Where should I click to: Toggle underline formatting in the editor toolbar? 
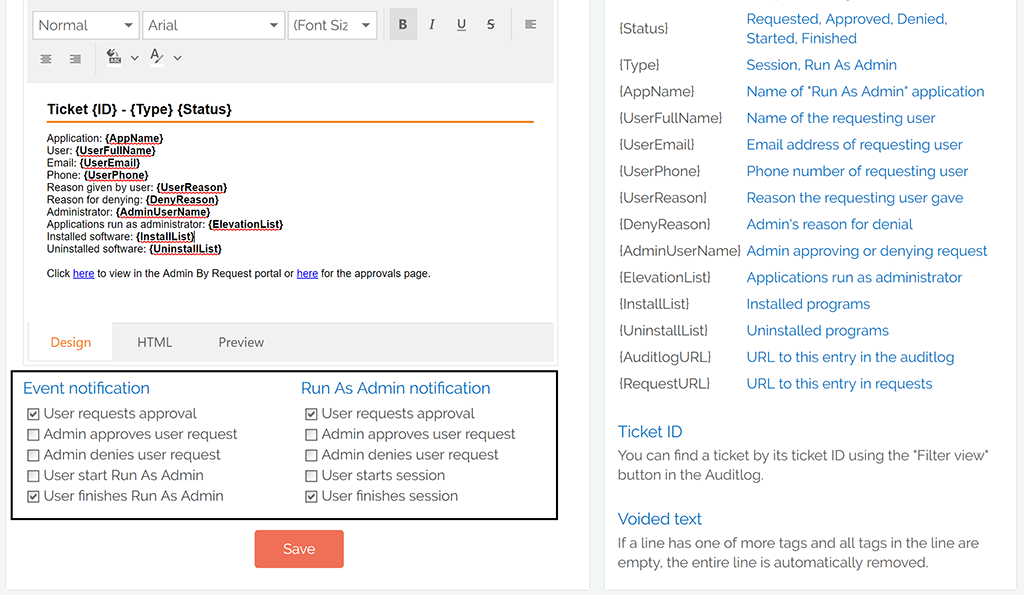[x=461, y=25]
